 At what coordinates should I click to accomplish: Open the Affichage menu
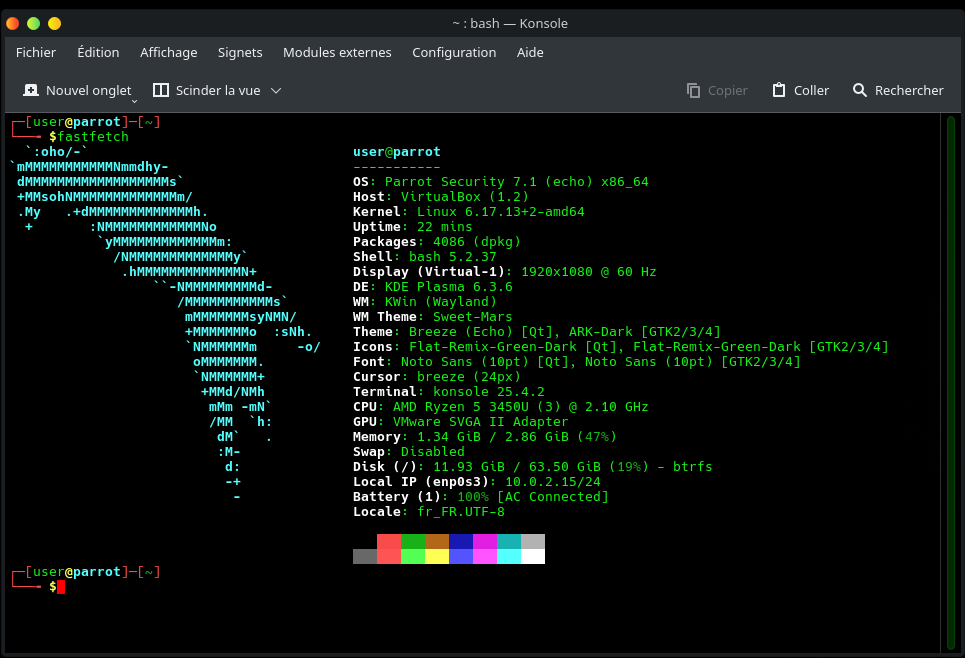click(168, 52)
